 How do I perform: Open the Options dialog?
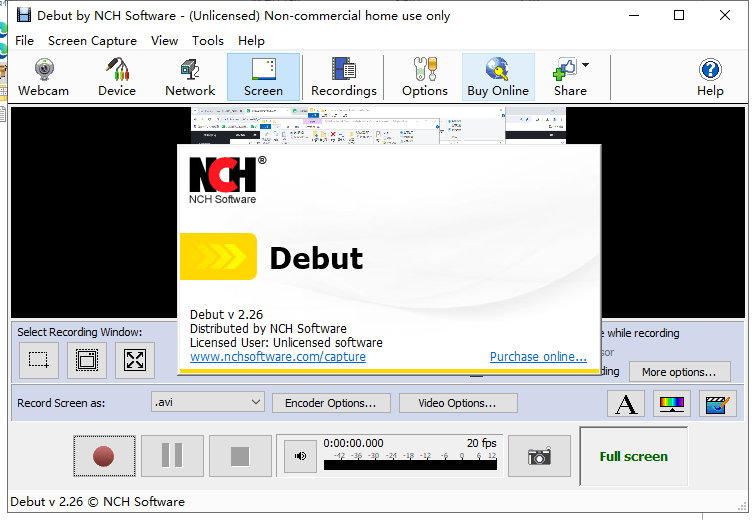425,77
